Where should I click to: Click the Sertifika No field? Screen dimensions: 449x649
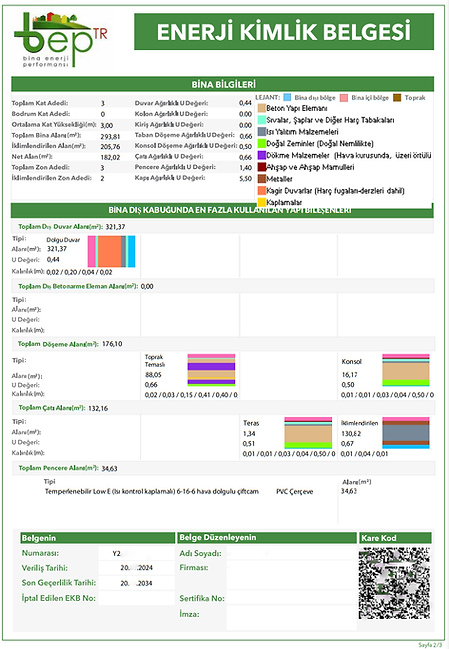point(291,598)
